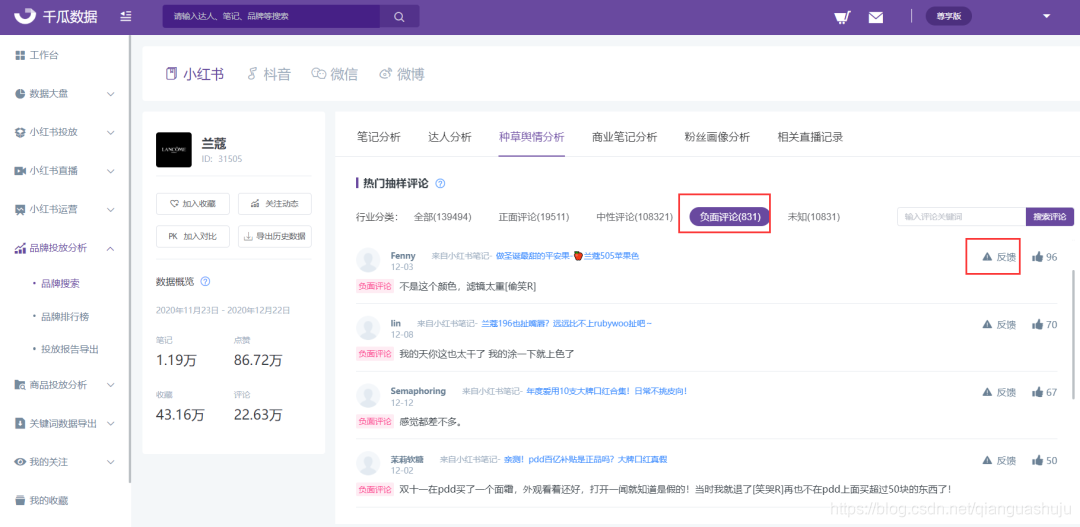
Task: Click the like icon with 67 count
Action: (1037, 392)
